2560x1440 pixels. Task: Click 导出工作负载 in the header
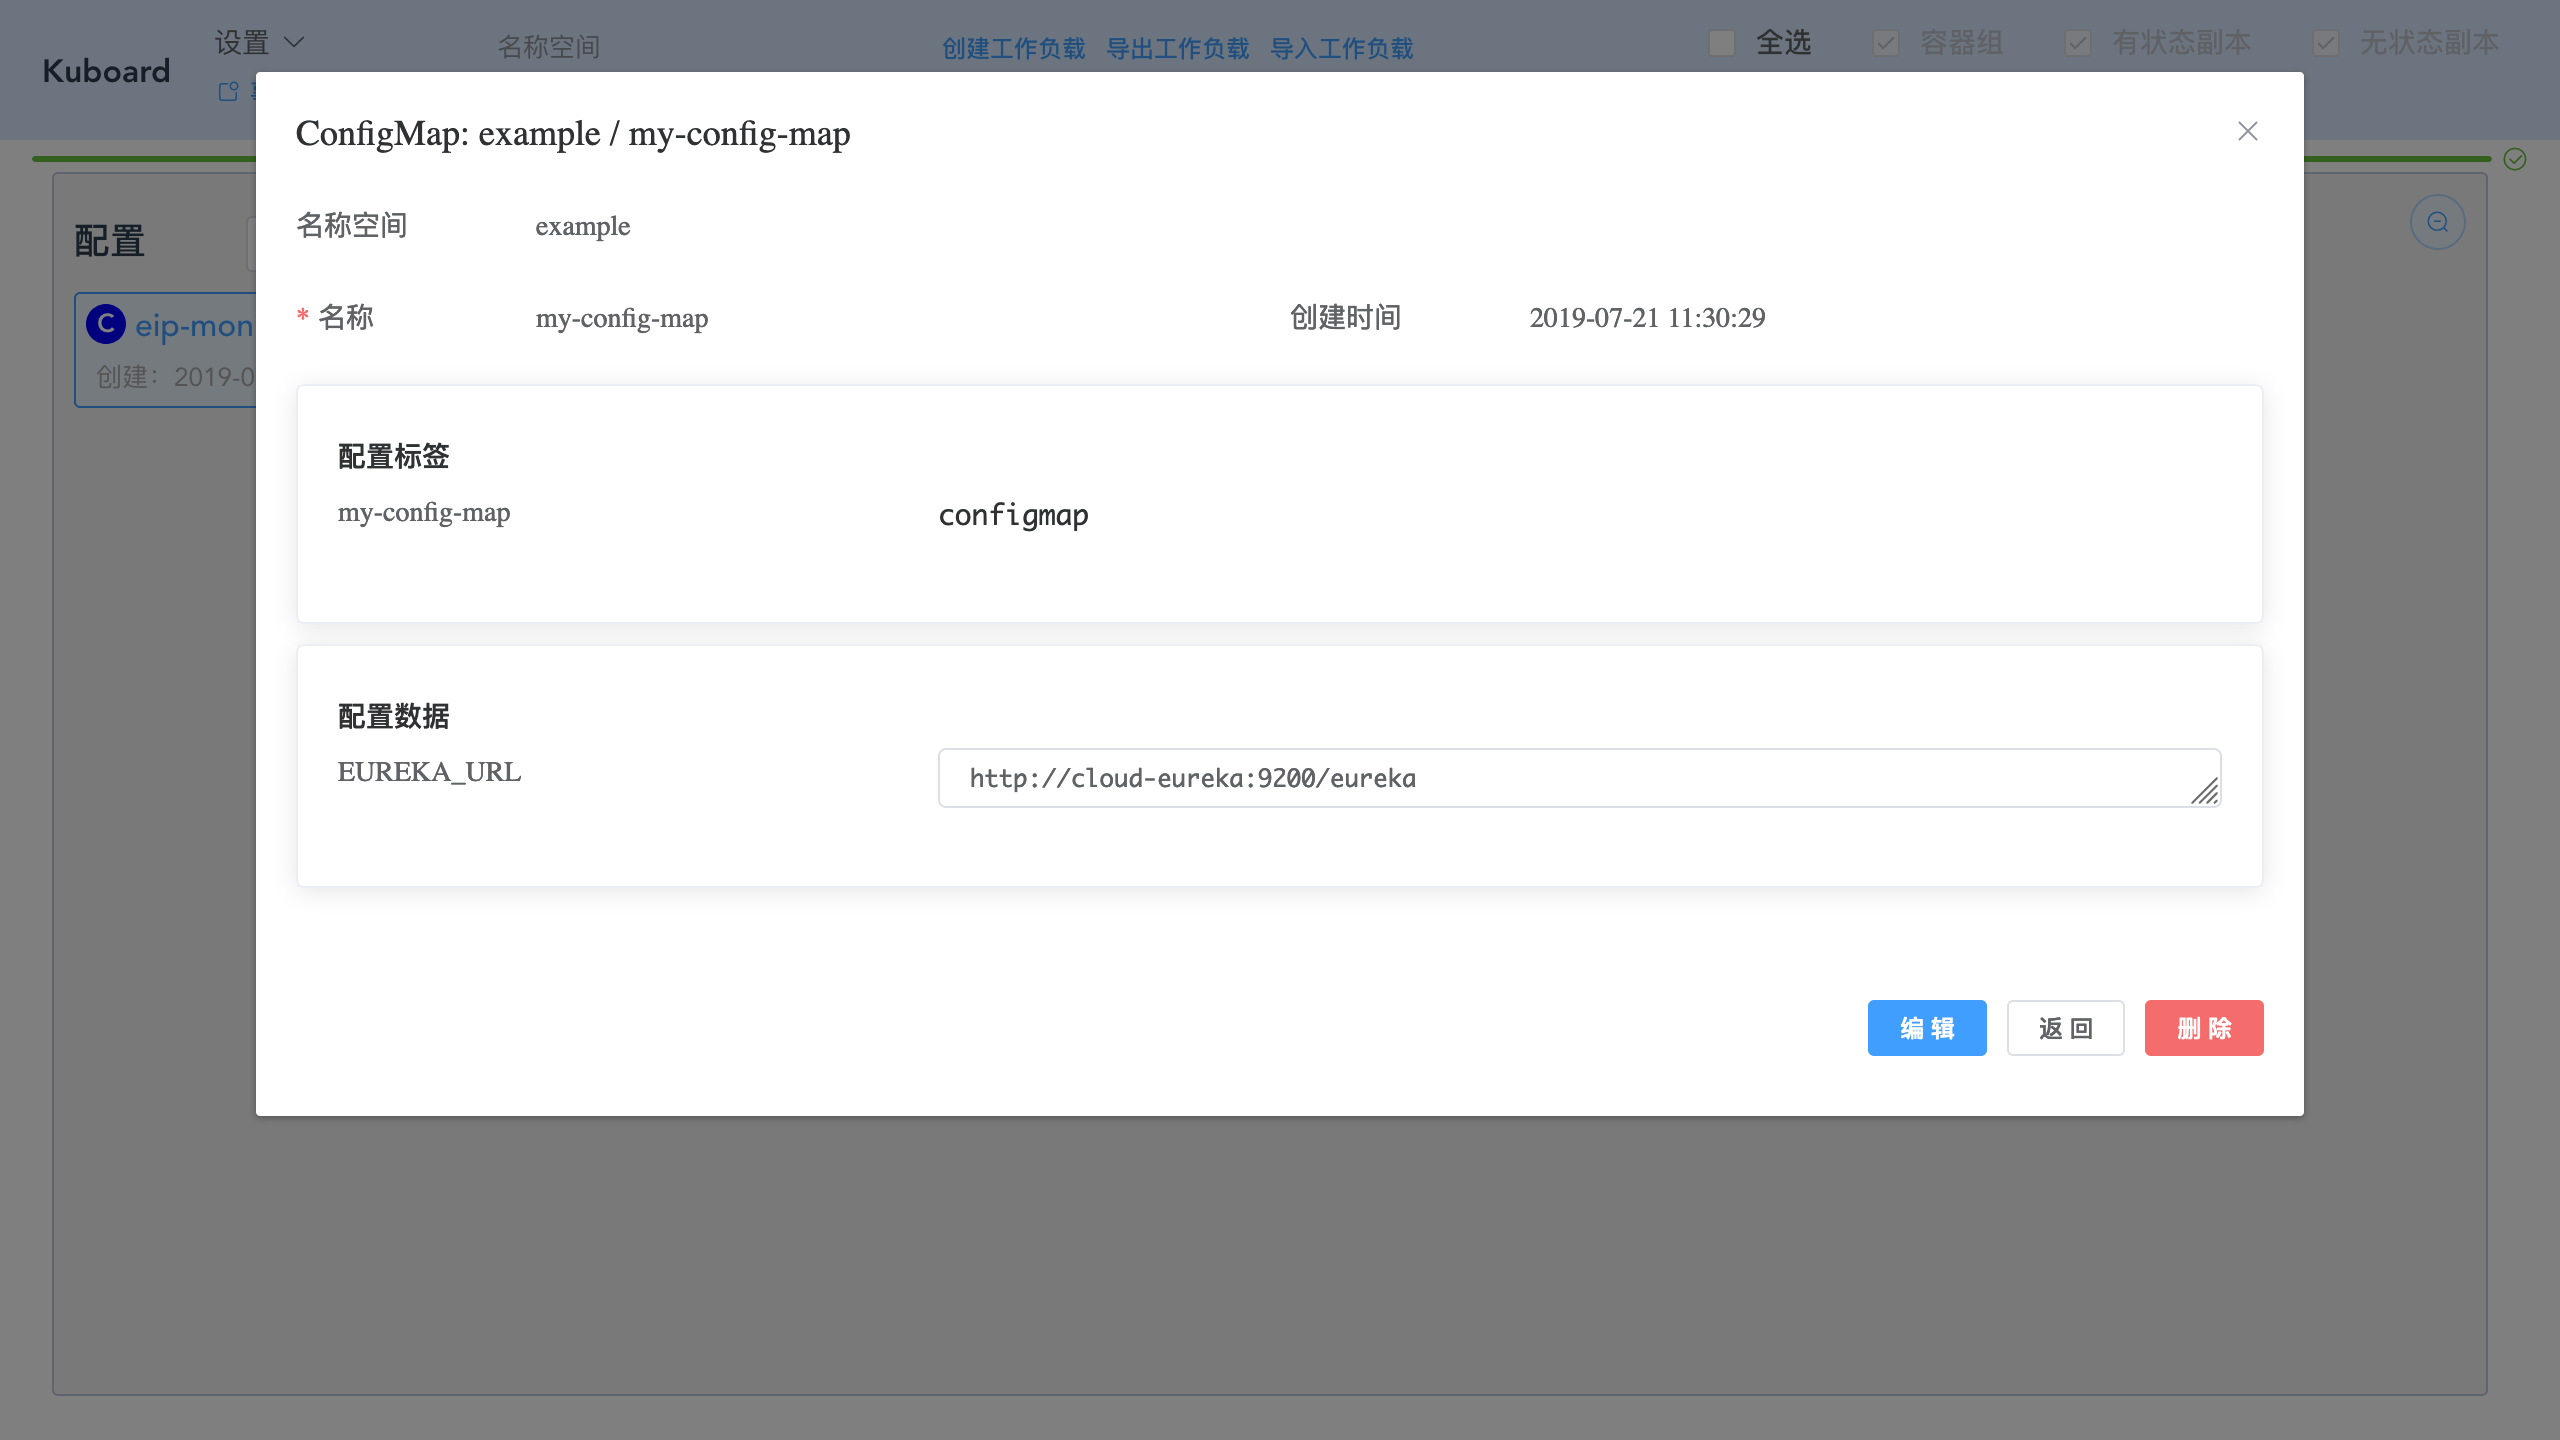point(1178,47)
